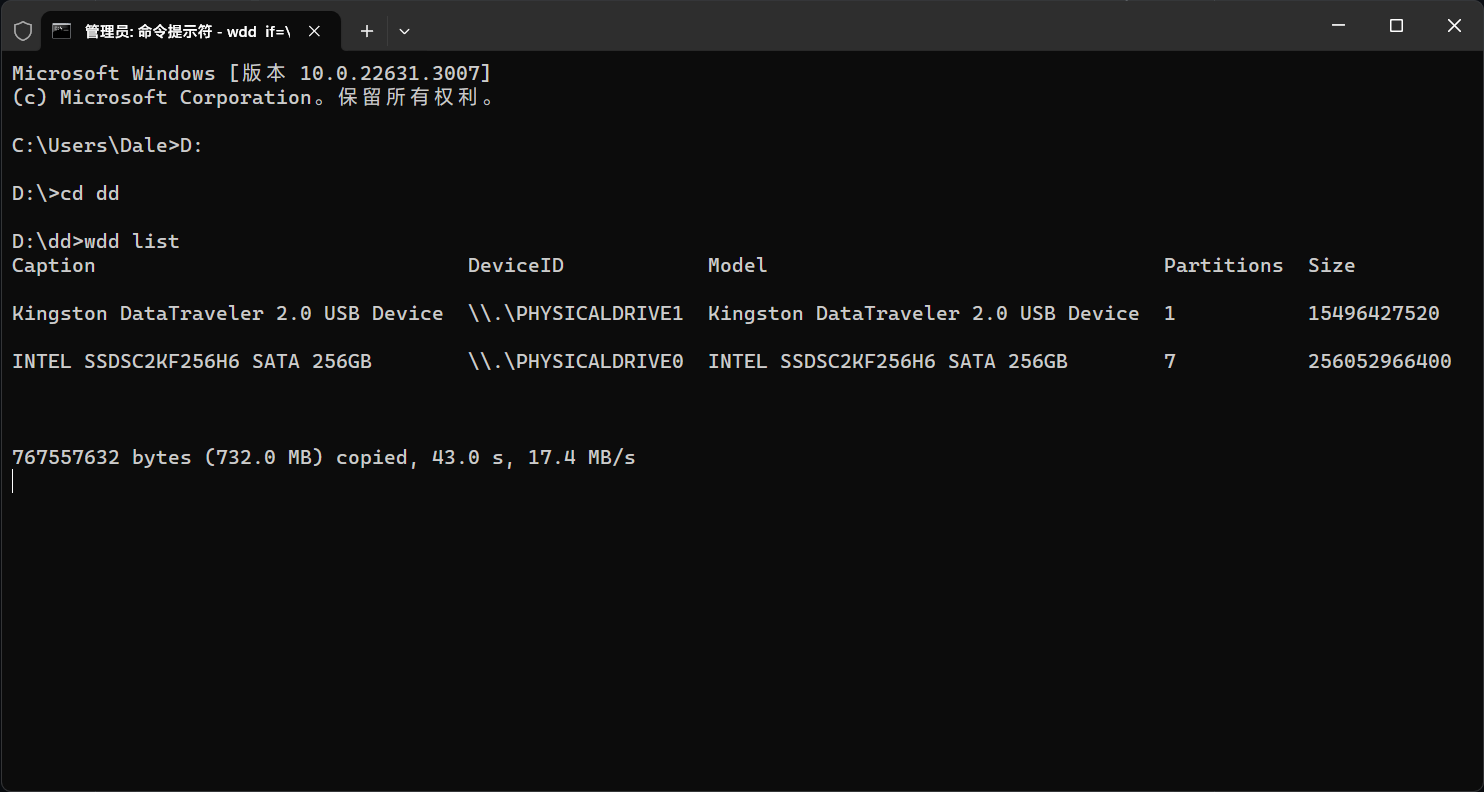Click the DeviceID column header
The height and width of the screenshot is (792, 1484).
(x=516, y=265)
